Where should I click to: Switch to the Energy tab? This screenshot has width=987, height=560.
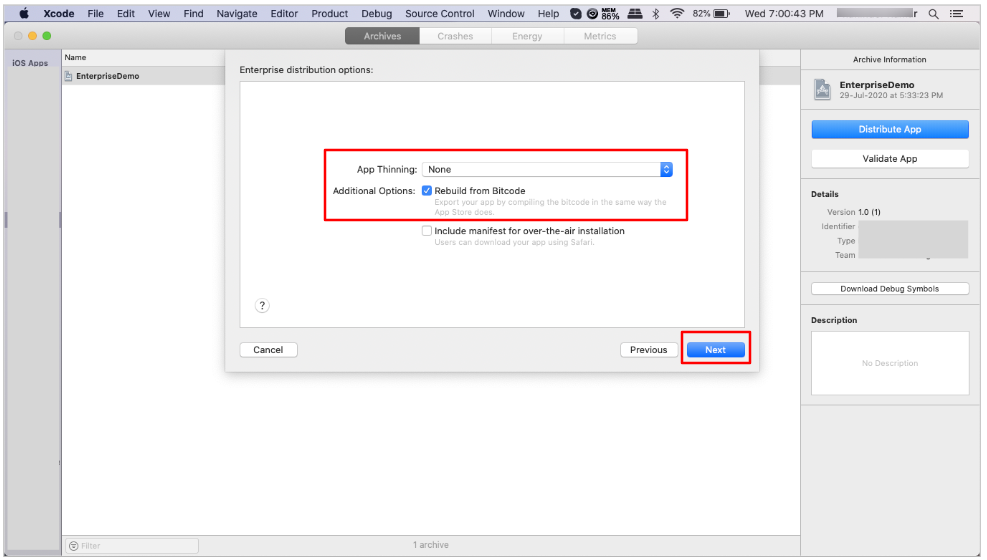pos(527,36)
